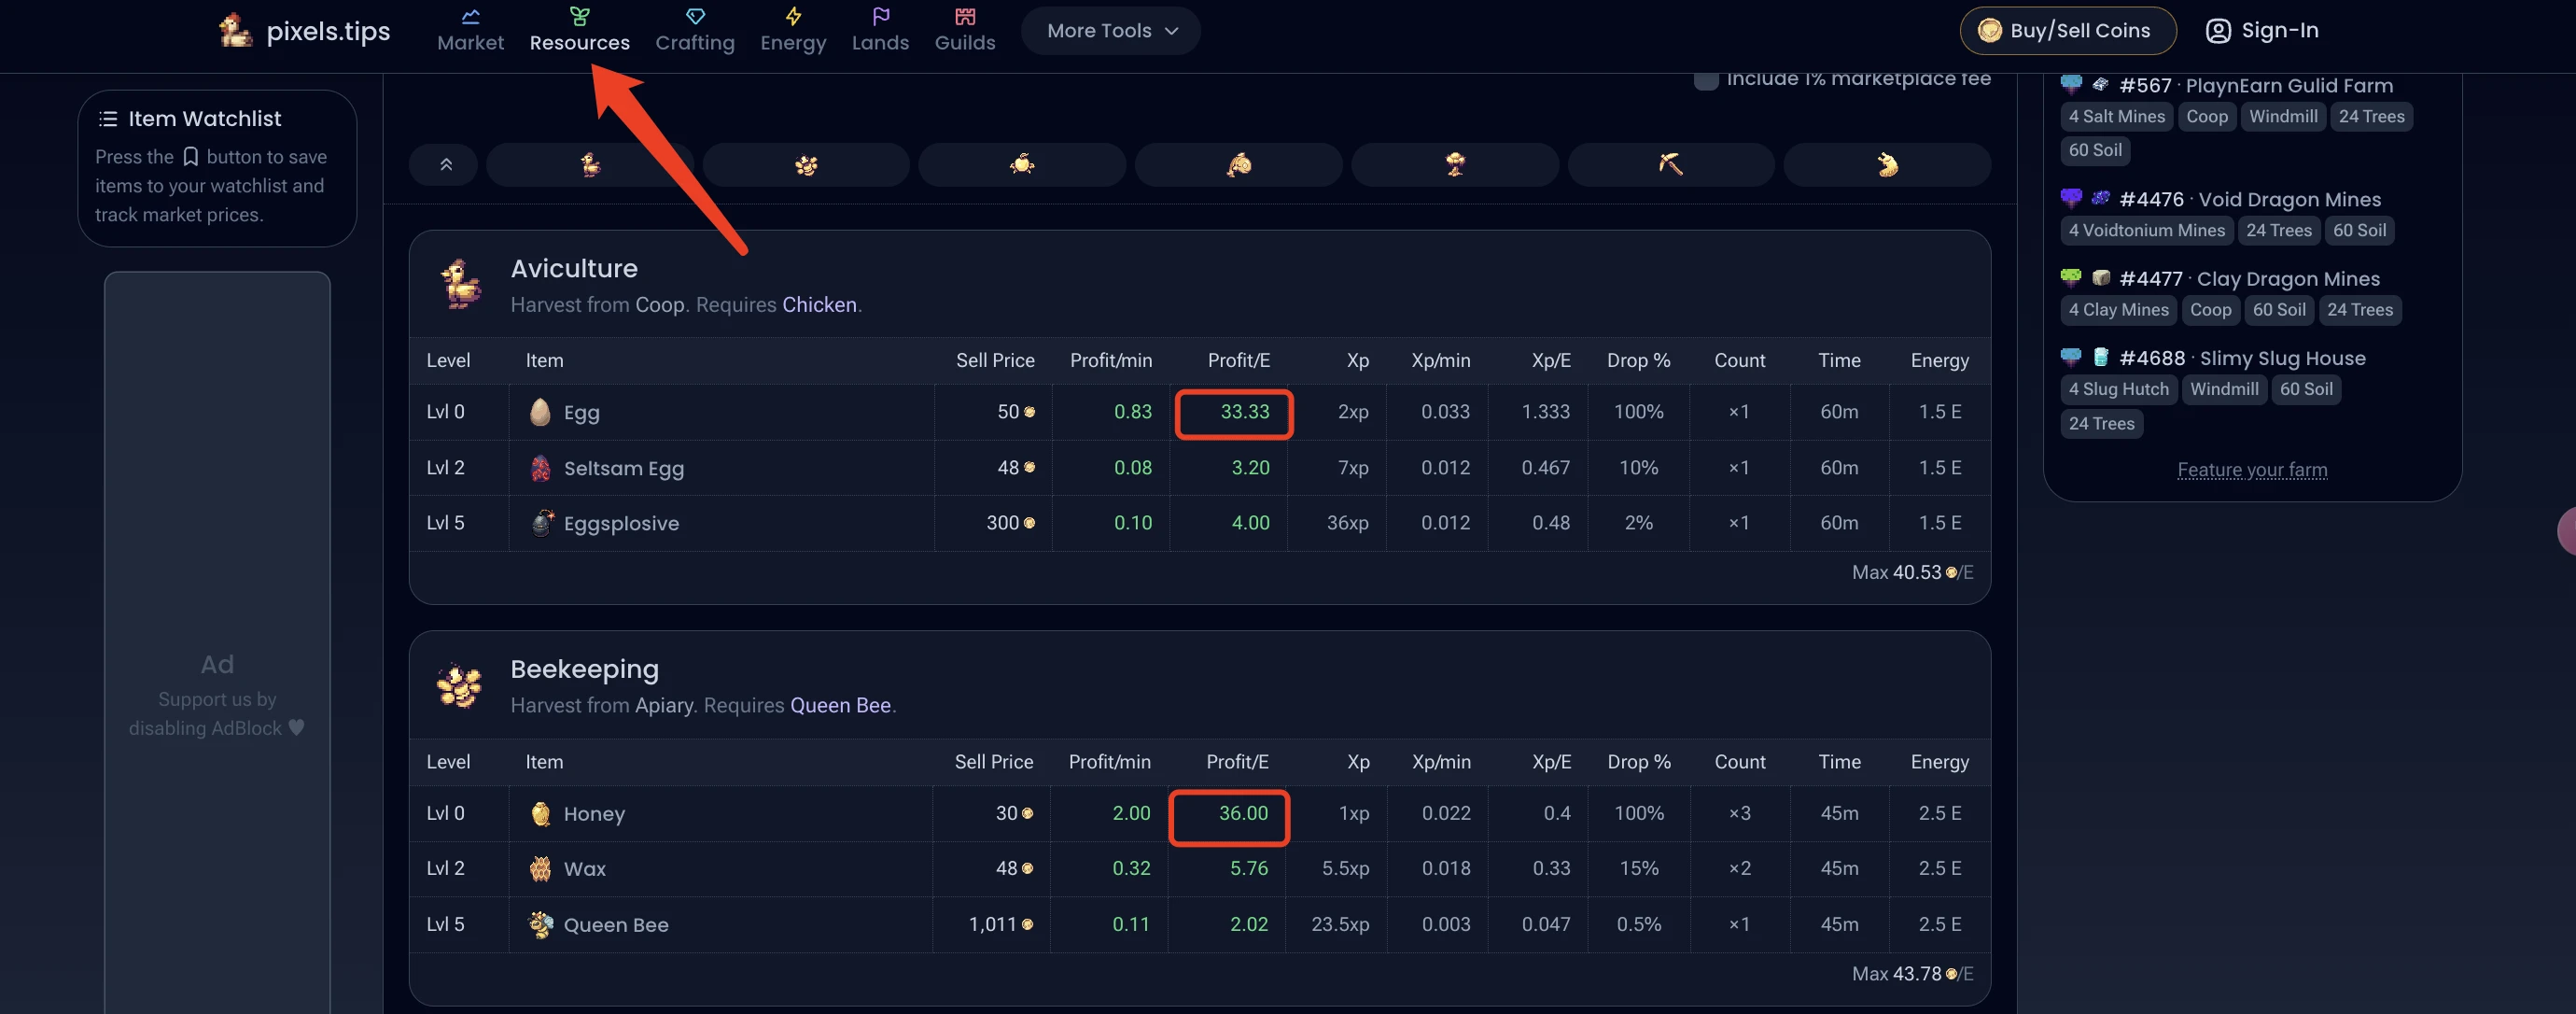Click the pixels.tips logo

point(303,30)
